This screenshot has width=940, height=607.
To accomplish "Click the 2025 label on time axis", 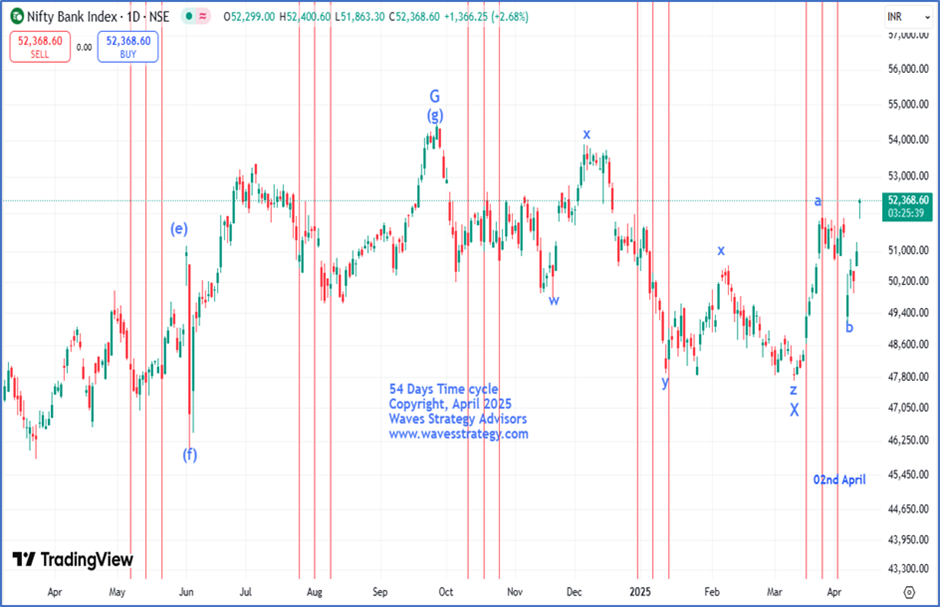I will tap(640, 592).
